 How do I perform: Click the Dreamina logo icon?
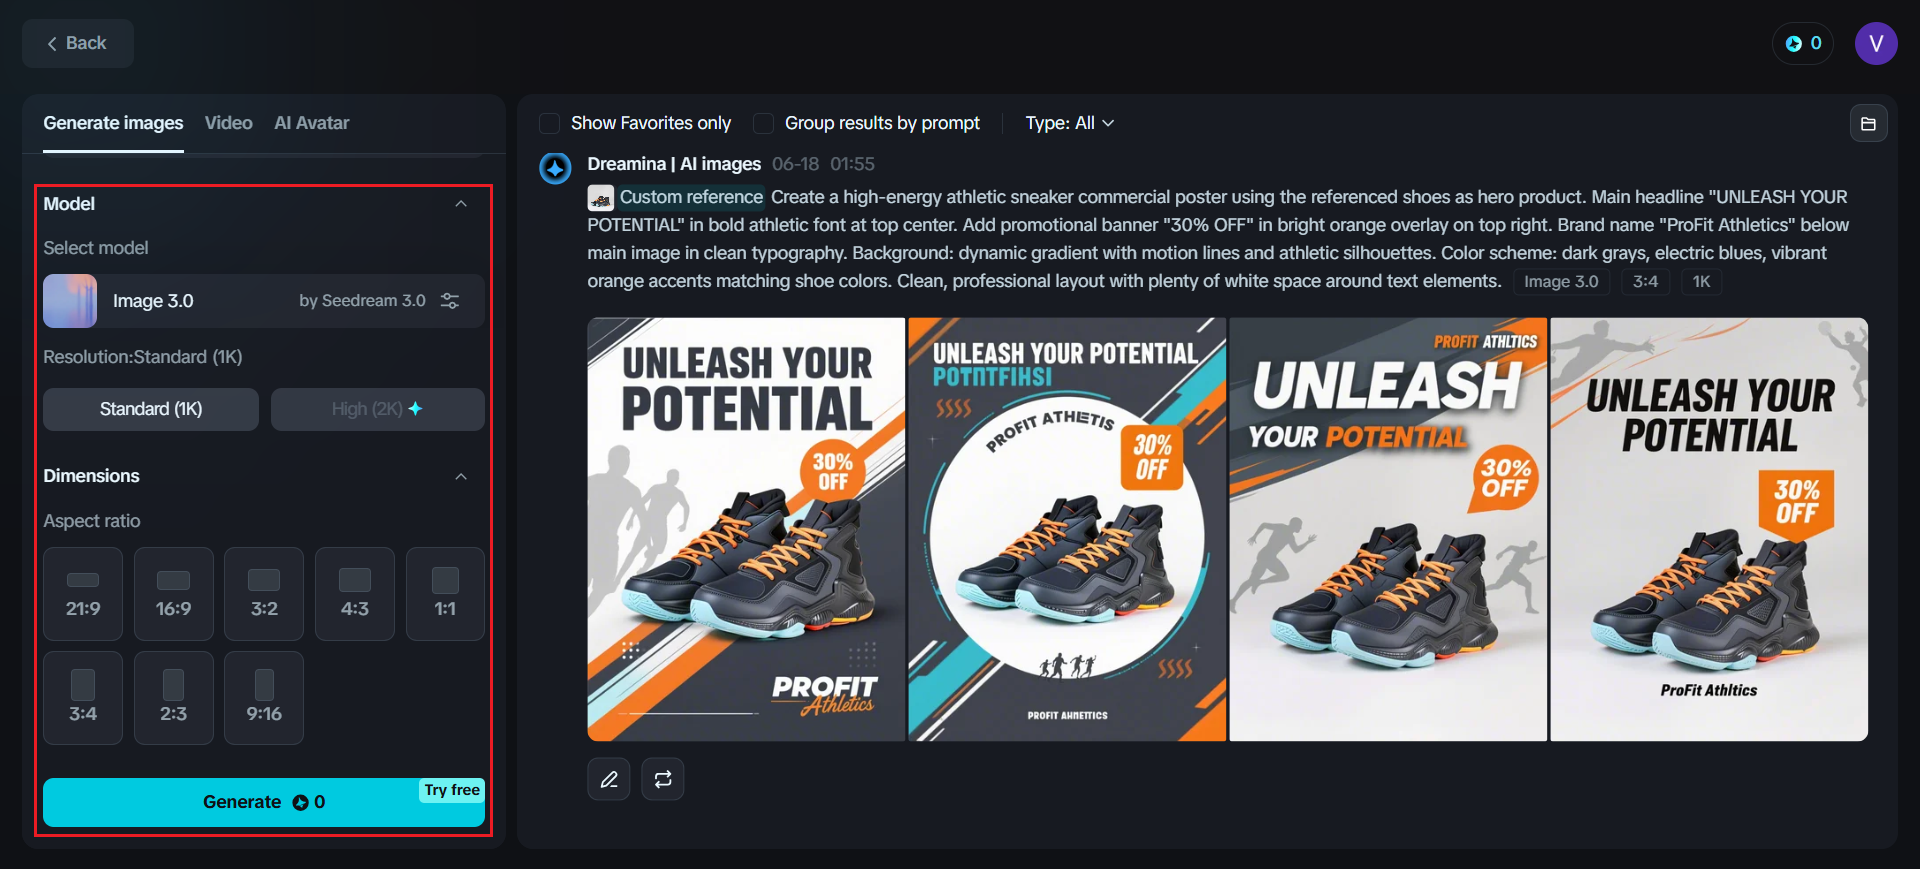tap(556, 168)
